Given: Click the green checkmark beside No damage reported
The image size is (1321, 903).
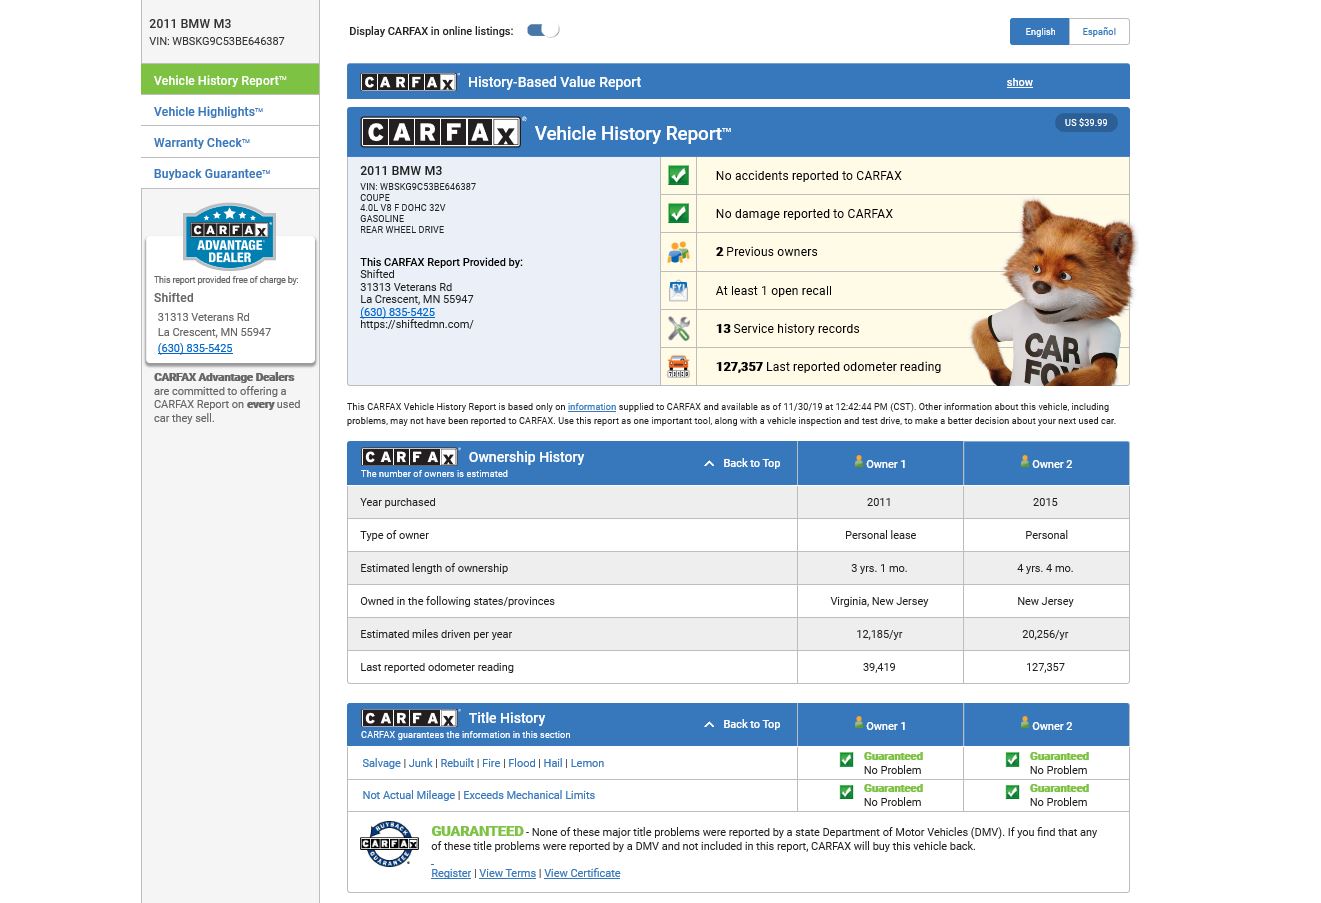Looking at the screenshot, I should pyautogui.click(x=678, y=214).
